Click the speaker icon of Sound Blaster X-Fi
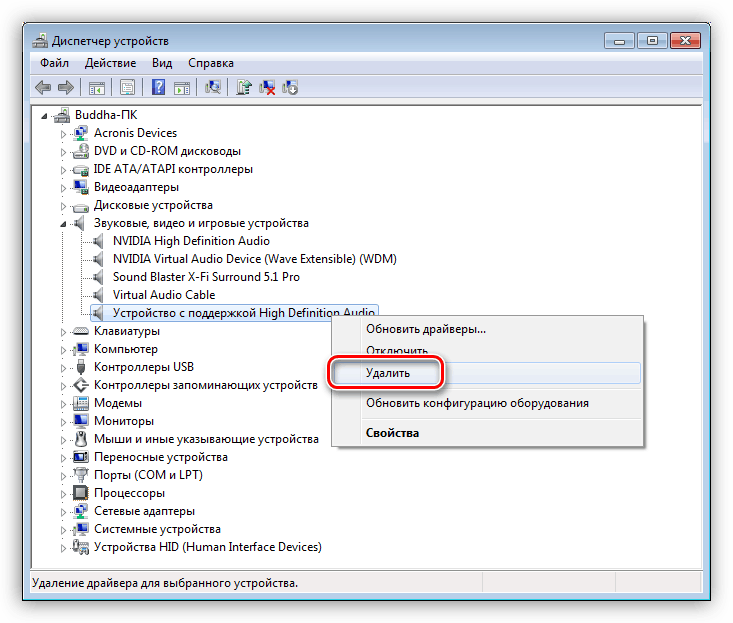733x623 pixels. pos(98,277)
